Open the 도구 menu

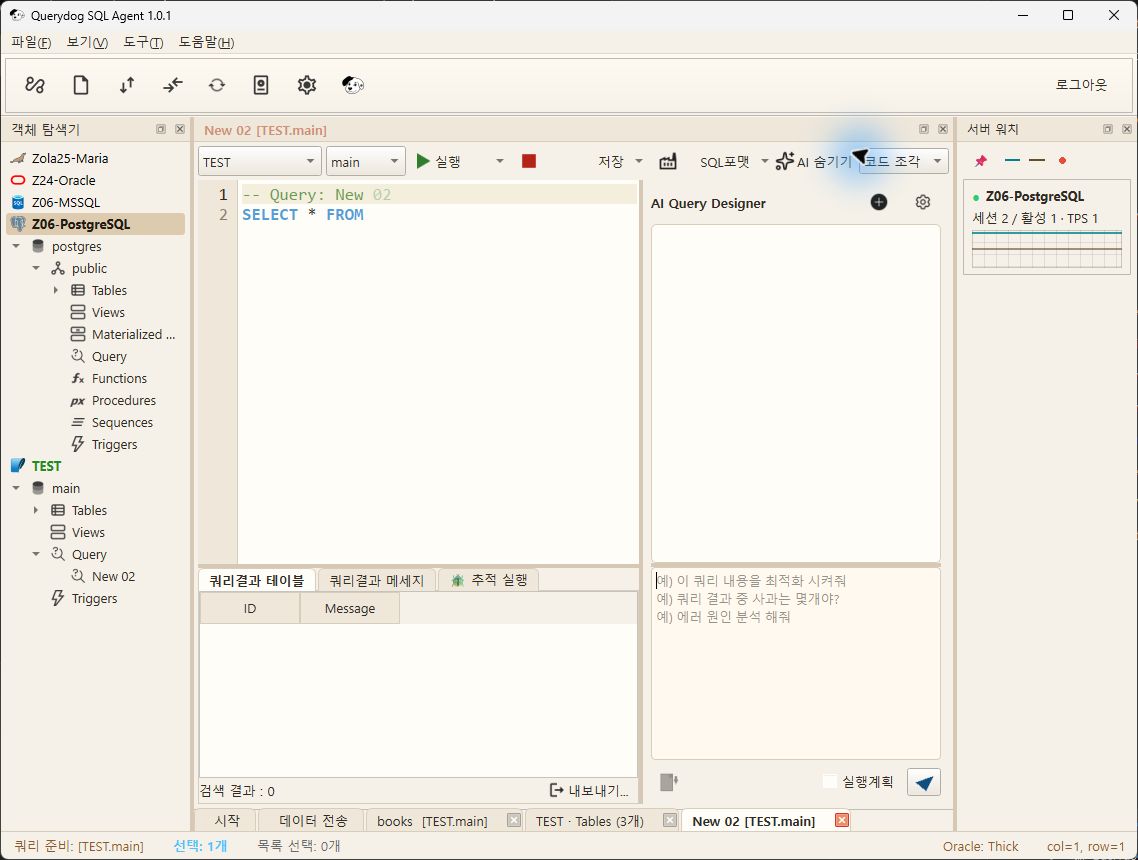pyautogui.click(x=143, y=42)
